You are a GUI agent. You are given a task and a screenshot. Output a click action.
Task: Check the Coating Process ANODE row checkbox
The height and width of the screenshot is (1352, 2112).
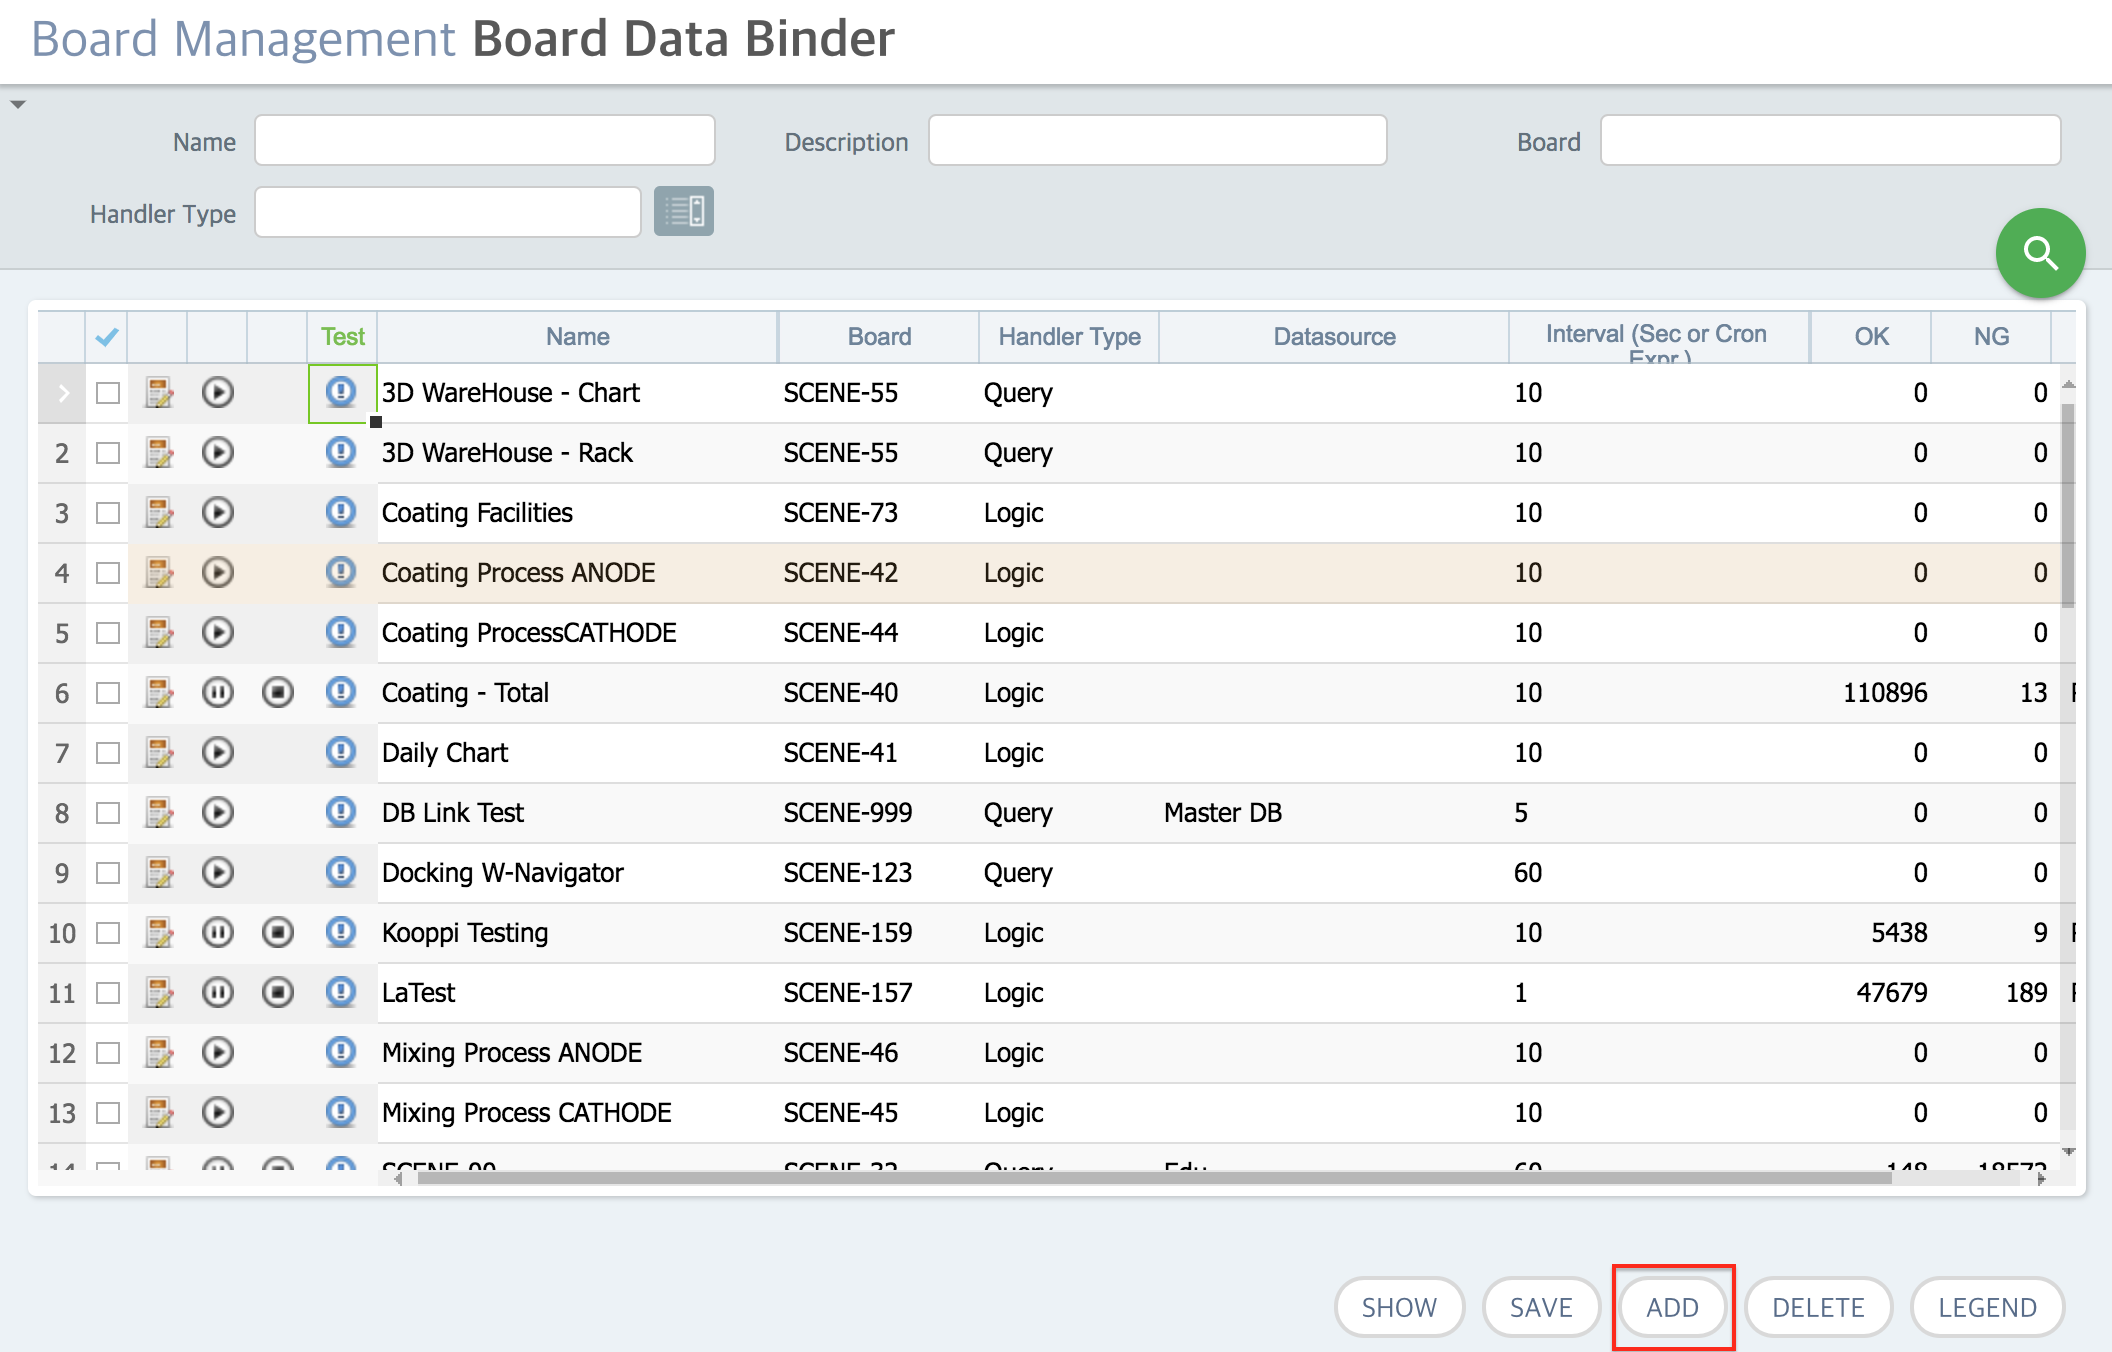tap(108, 573)
